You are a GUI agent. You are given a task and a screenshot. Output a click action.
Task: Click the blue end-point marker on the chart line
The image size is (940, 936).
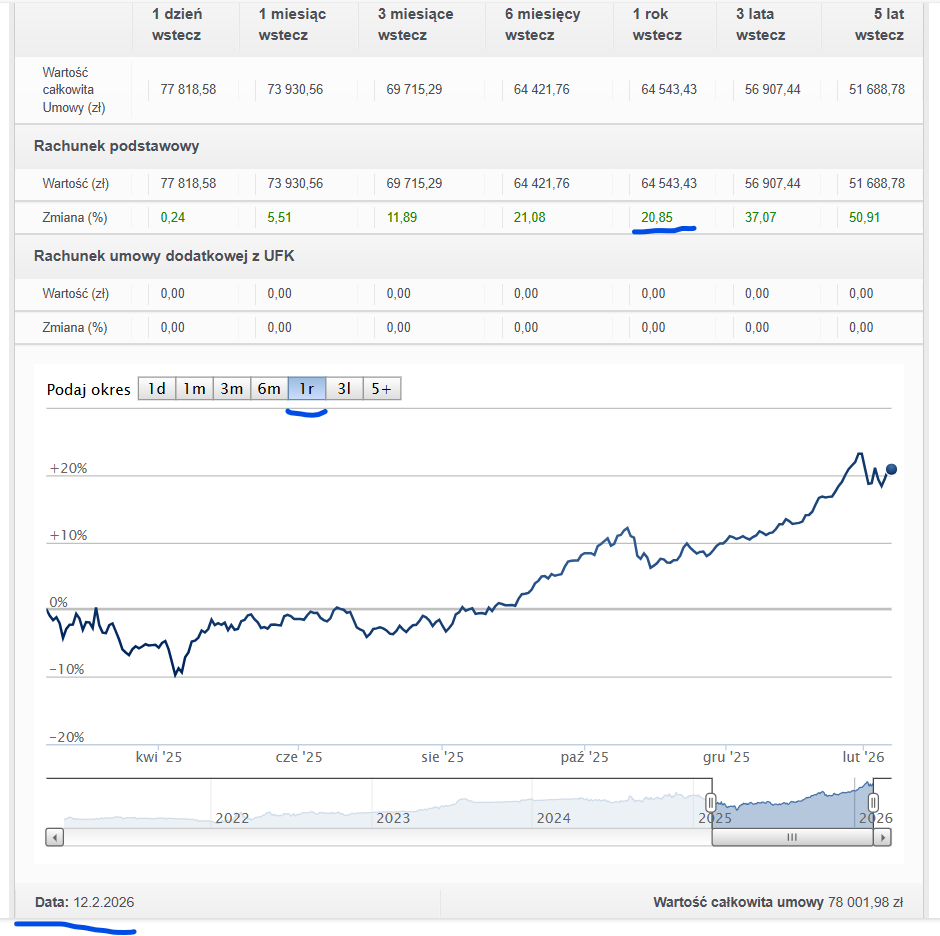(x=891, y=469)
